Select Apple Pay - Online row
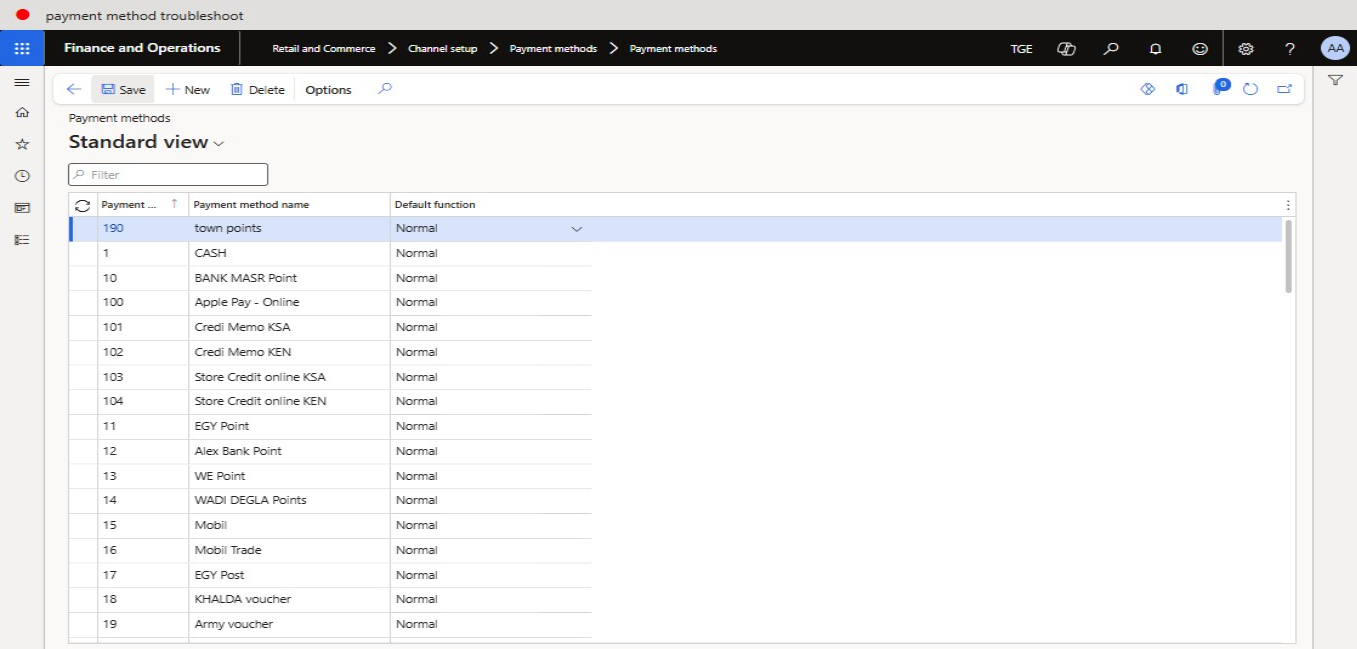Screen dimensions: 1357x649 point(330,302)
